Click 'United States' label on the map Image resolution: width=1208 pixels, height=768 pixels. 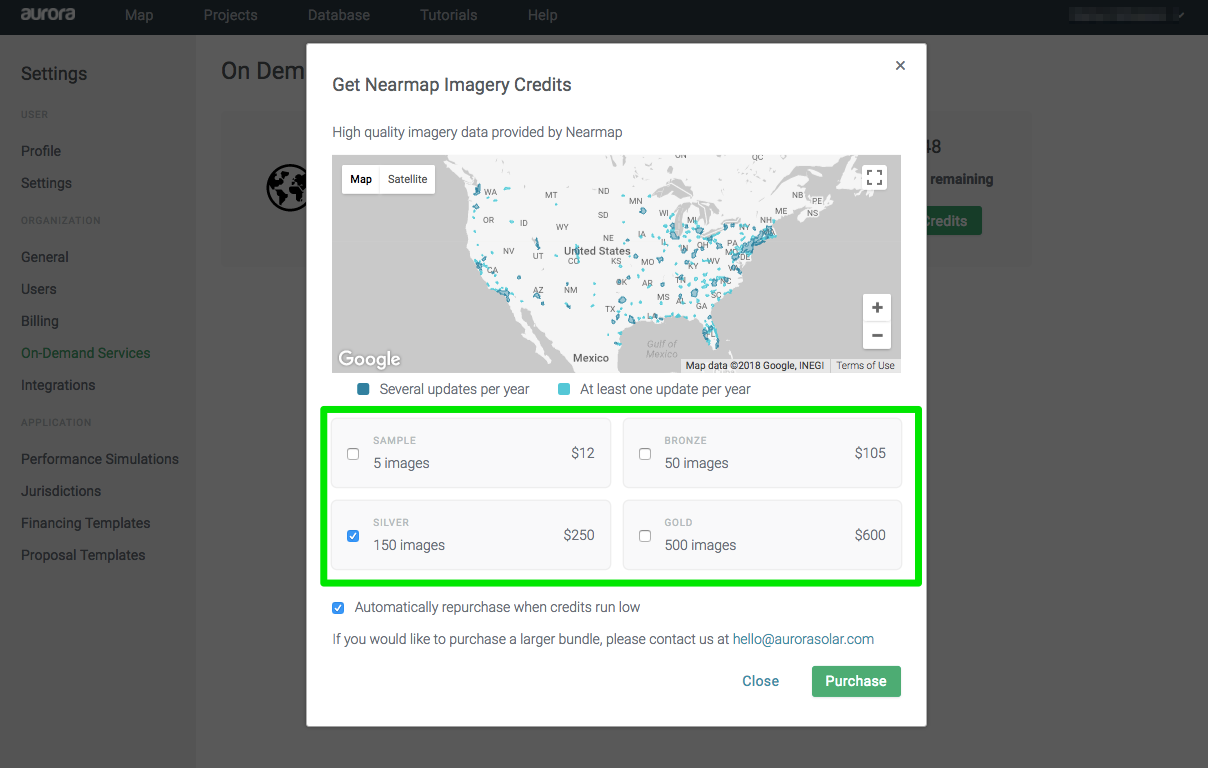pyautogui.click(x=597, y=251)
